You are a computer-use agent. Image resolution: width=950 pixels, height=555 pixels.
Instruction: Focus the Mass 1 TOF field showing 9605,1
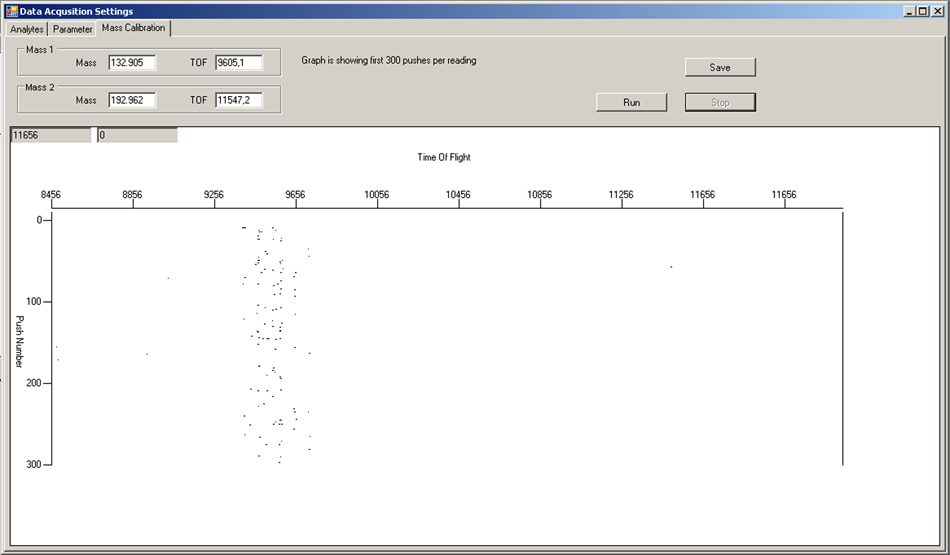click(238, 63)
